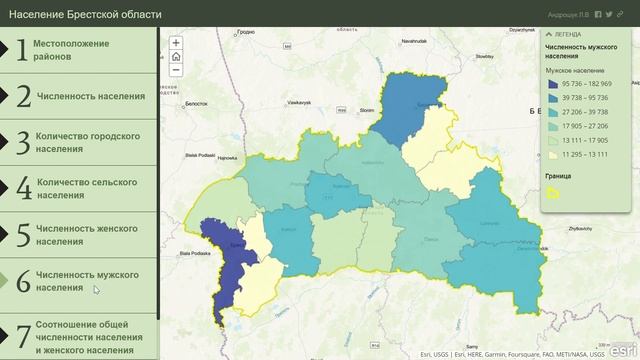
Task: Click the esri logo
Action: (623, 351)
